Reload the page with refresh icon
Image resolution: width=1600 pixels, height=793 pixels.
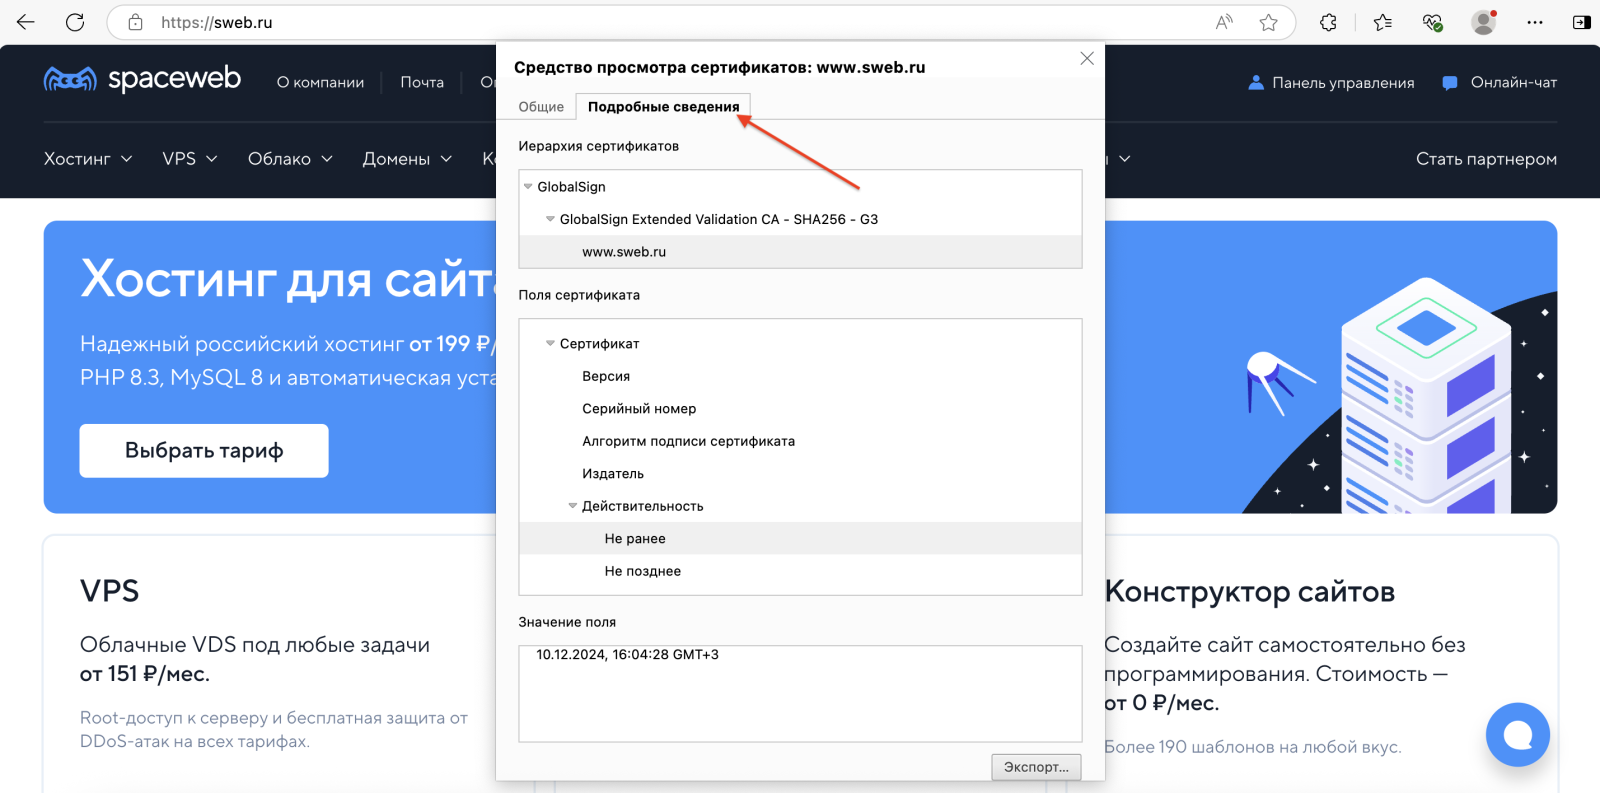tap(75, 22)
